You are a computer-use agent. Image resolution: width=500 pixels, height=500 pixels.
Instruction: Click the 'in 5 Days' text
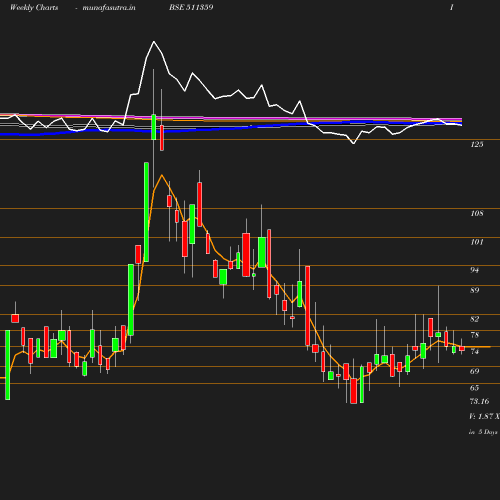pos(483,432)
